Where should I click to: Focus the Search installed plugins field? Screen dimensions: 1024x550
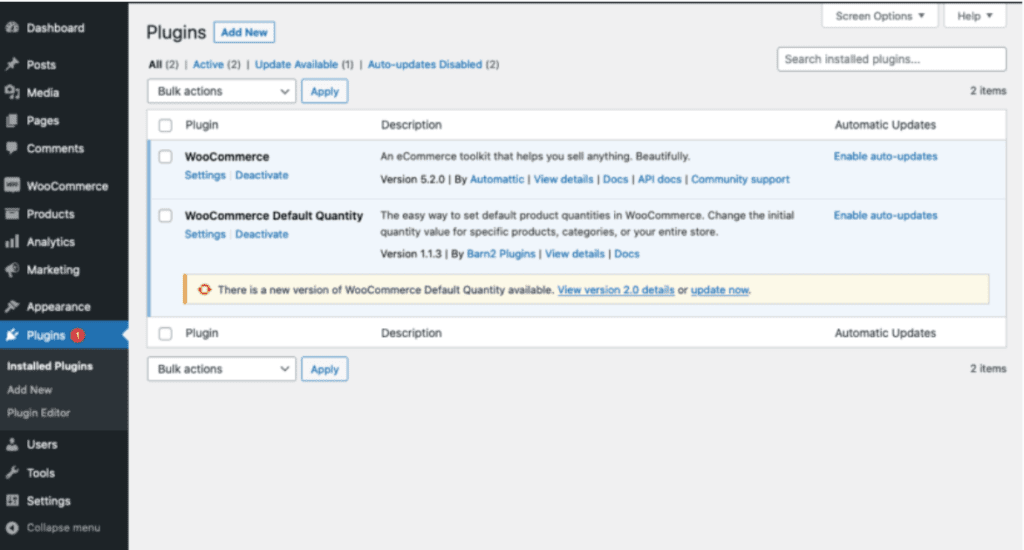[891, 59]
